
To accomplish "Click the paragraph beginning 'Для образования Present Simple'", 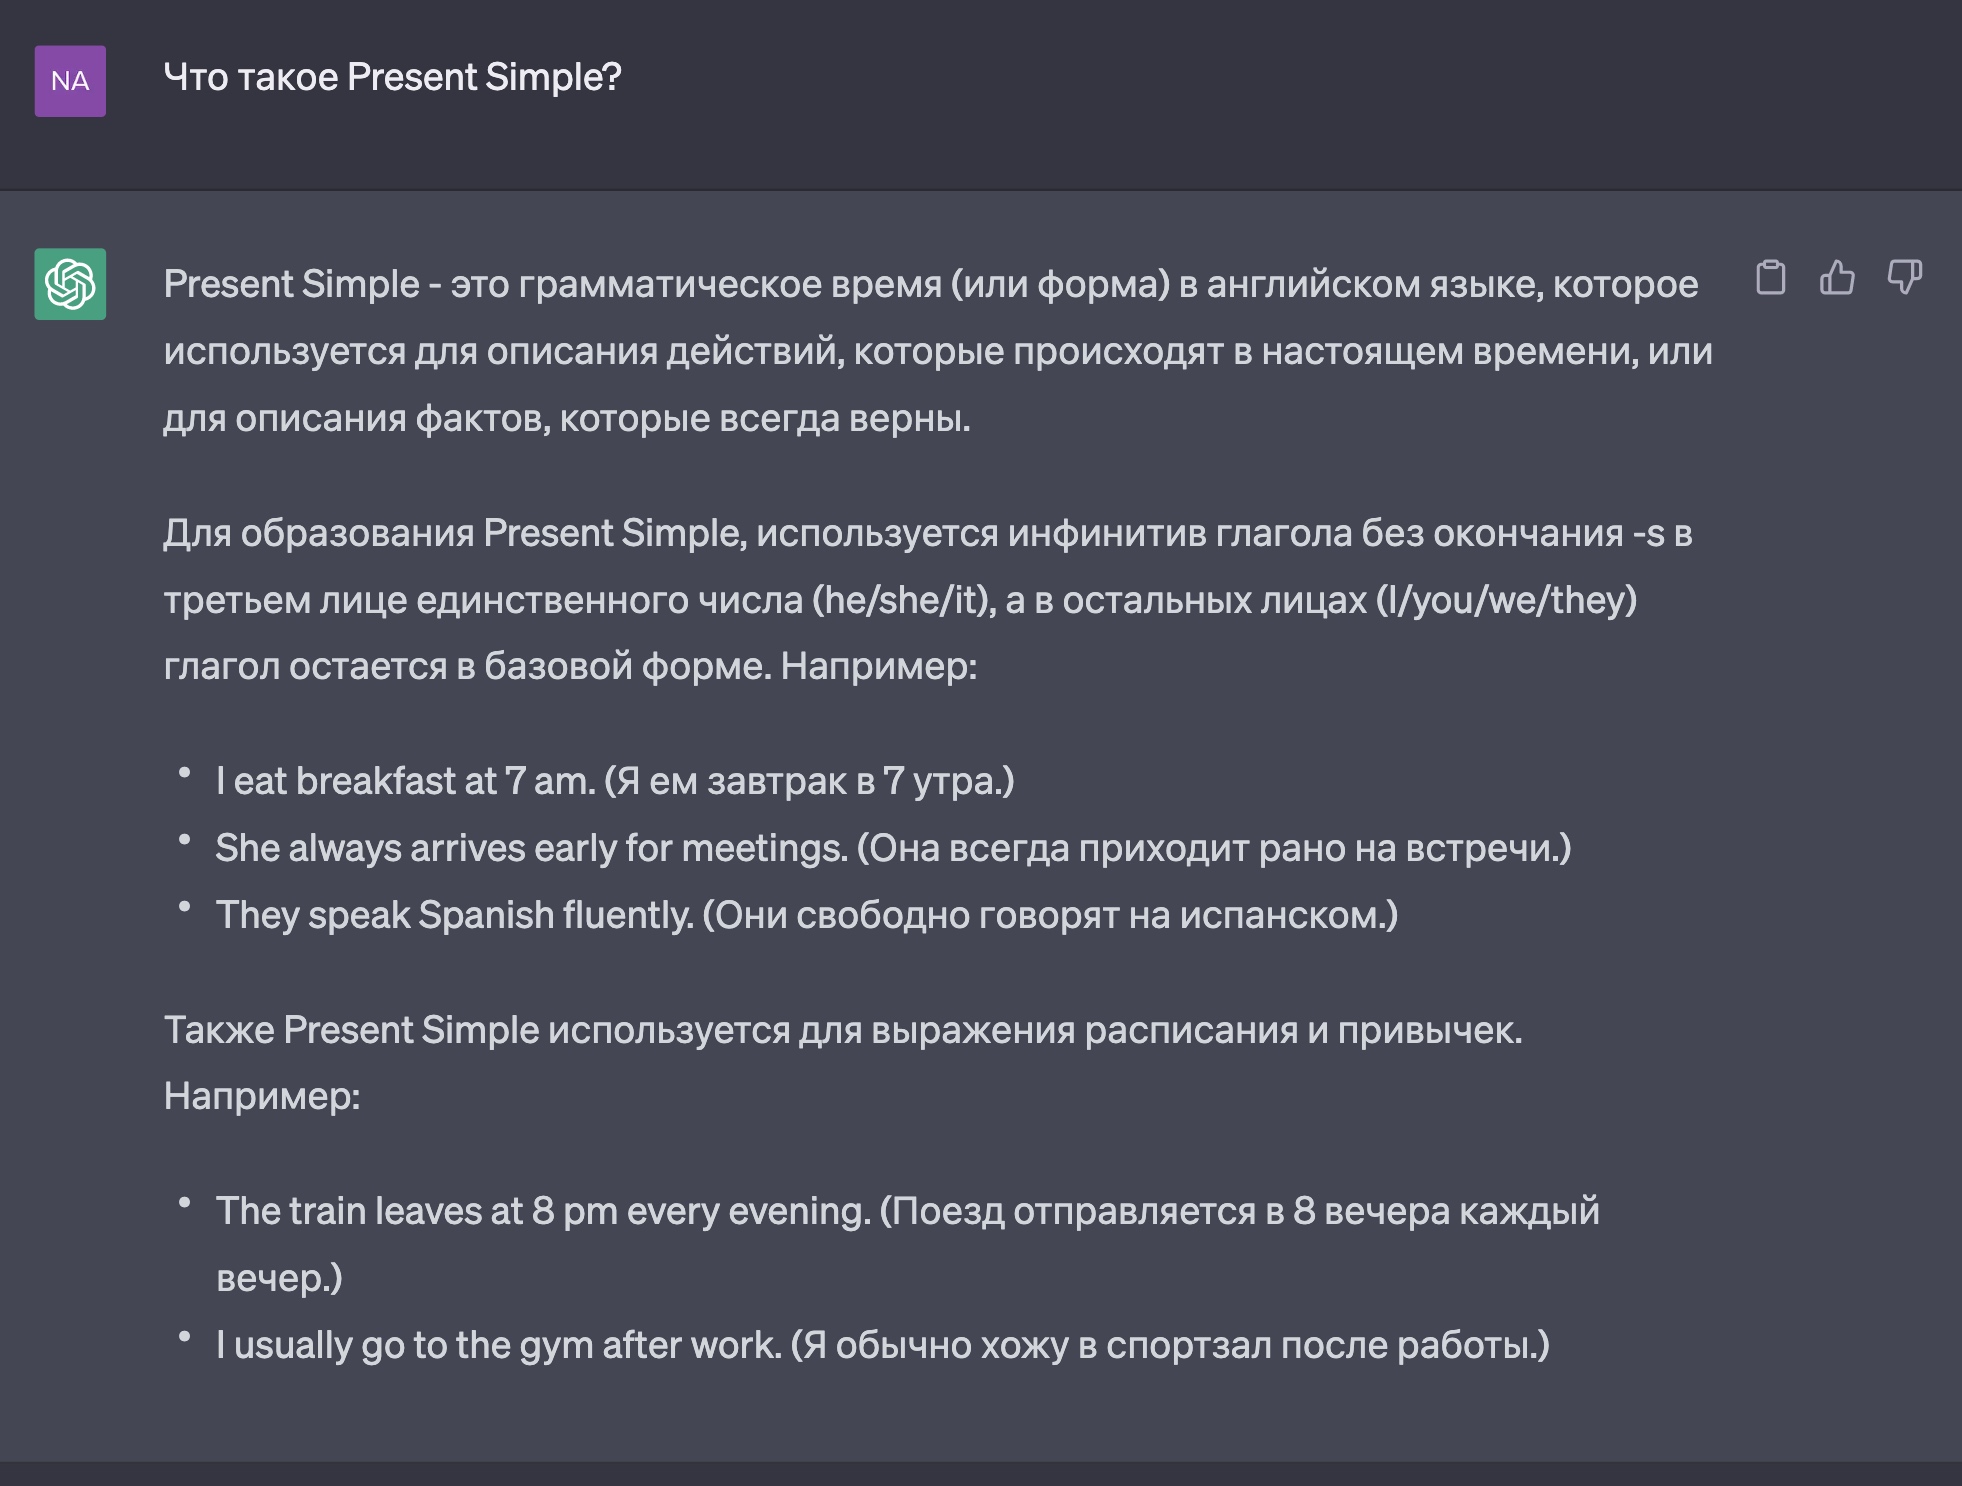I will tap(928, 599).
